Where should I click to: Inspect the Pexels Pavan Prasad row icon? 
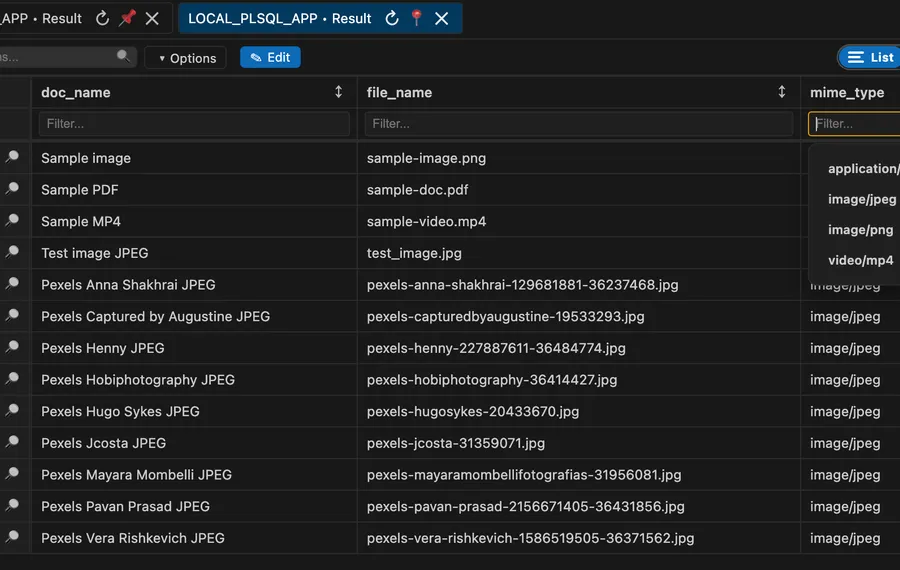pyautogui.click(x=12, y=505)
